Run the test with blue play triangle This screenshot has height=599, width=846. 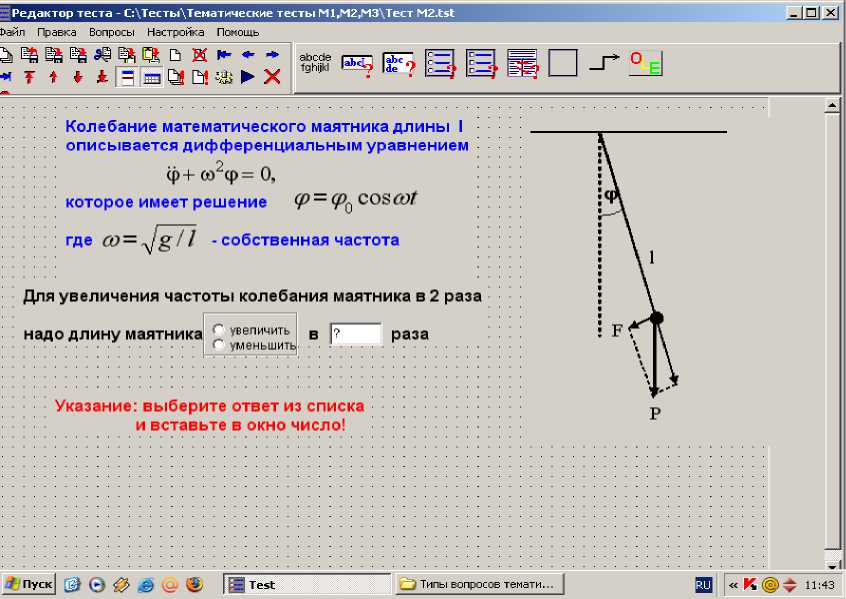248,77
